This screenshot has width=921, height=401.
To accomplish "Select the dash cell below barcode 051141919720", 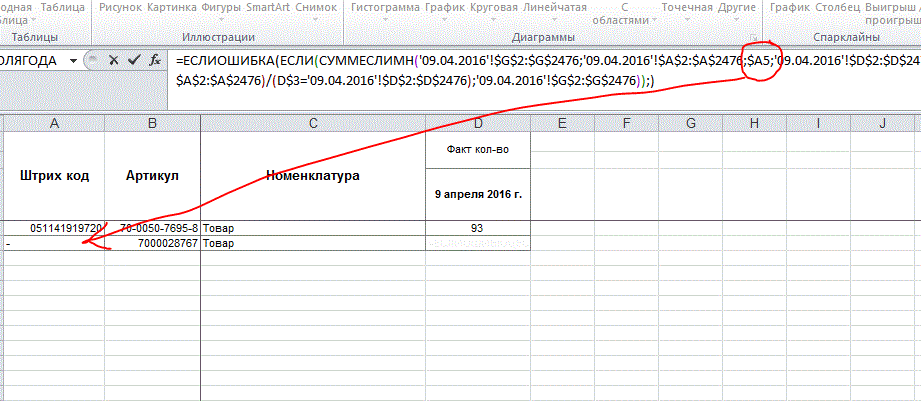I will point(55,243).
